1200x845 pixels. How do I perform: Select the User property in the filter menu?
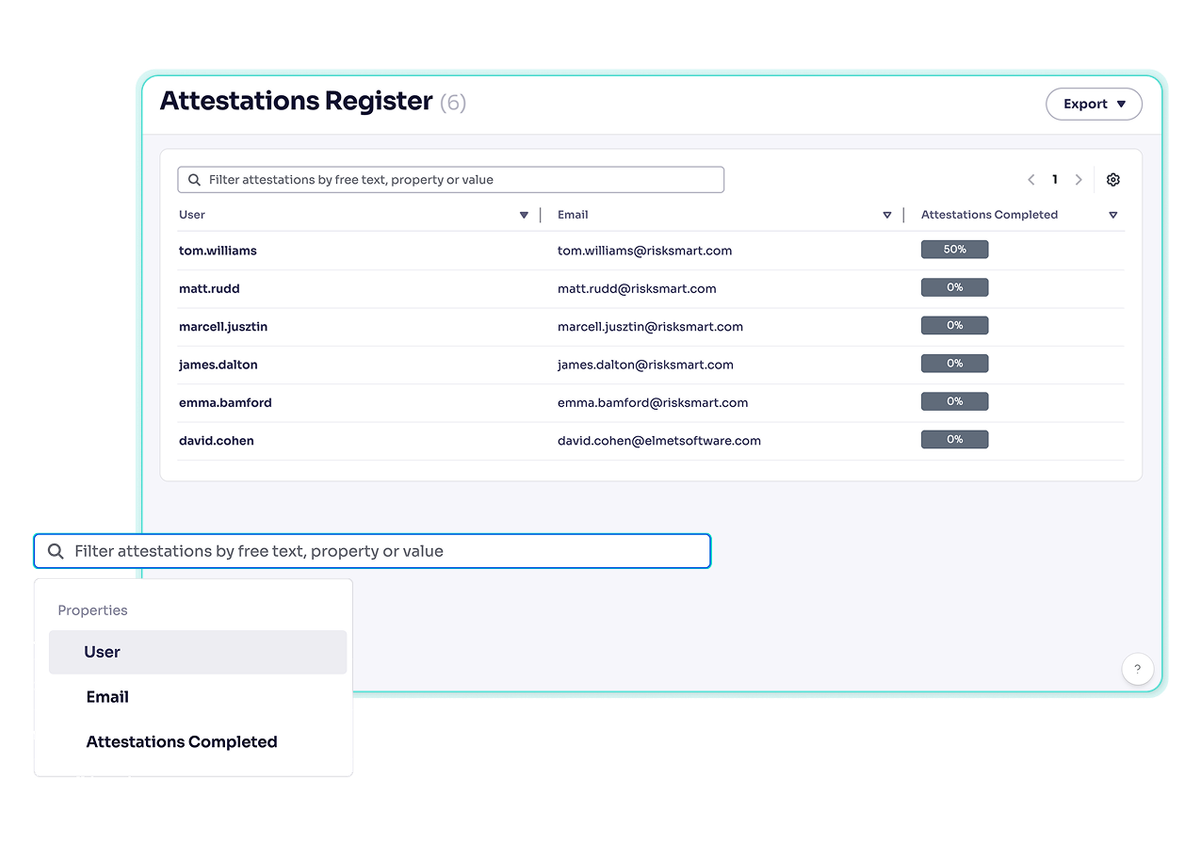(x=102, y=652)
